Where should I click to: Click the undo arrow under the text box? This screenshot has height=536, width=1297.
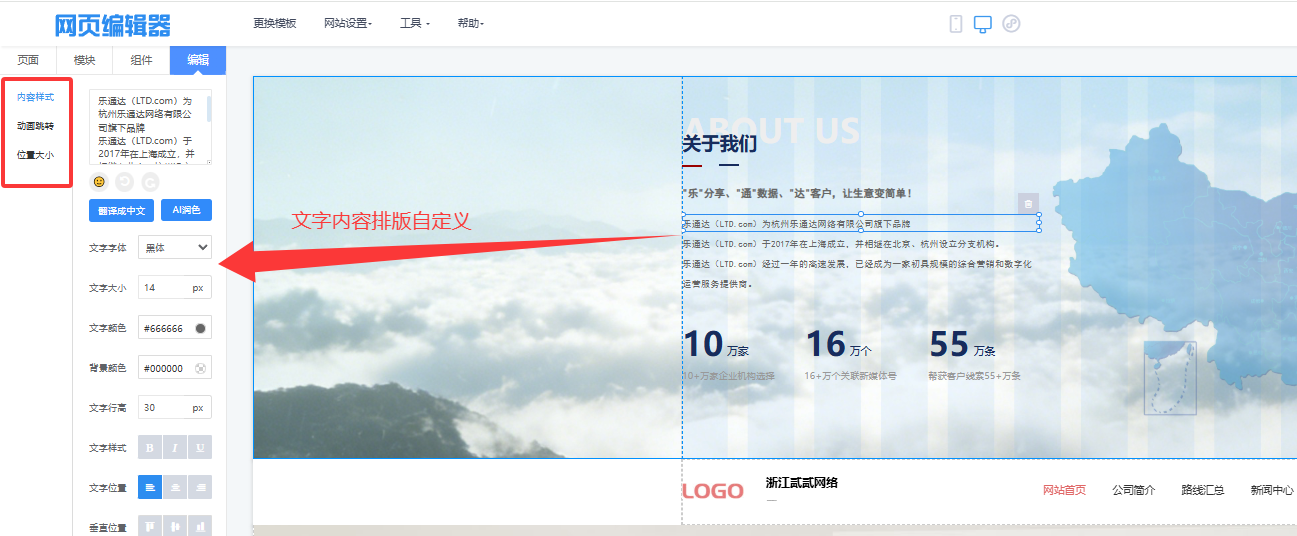pos(125,182)
